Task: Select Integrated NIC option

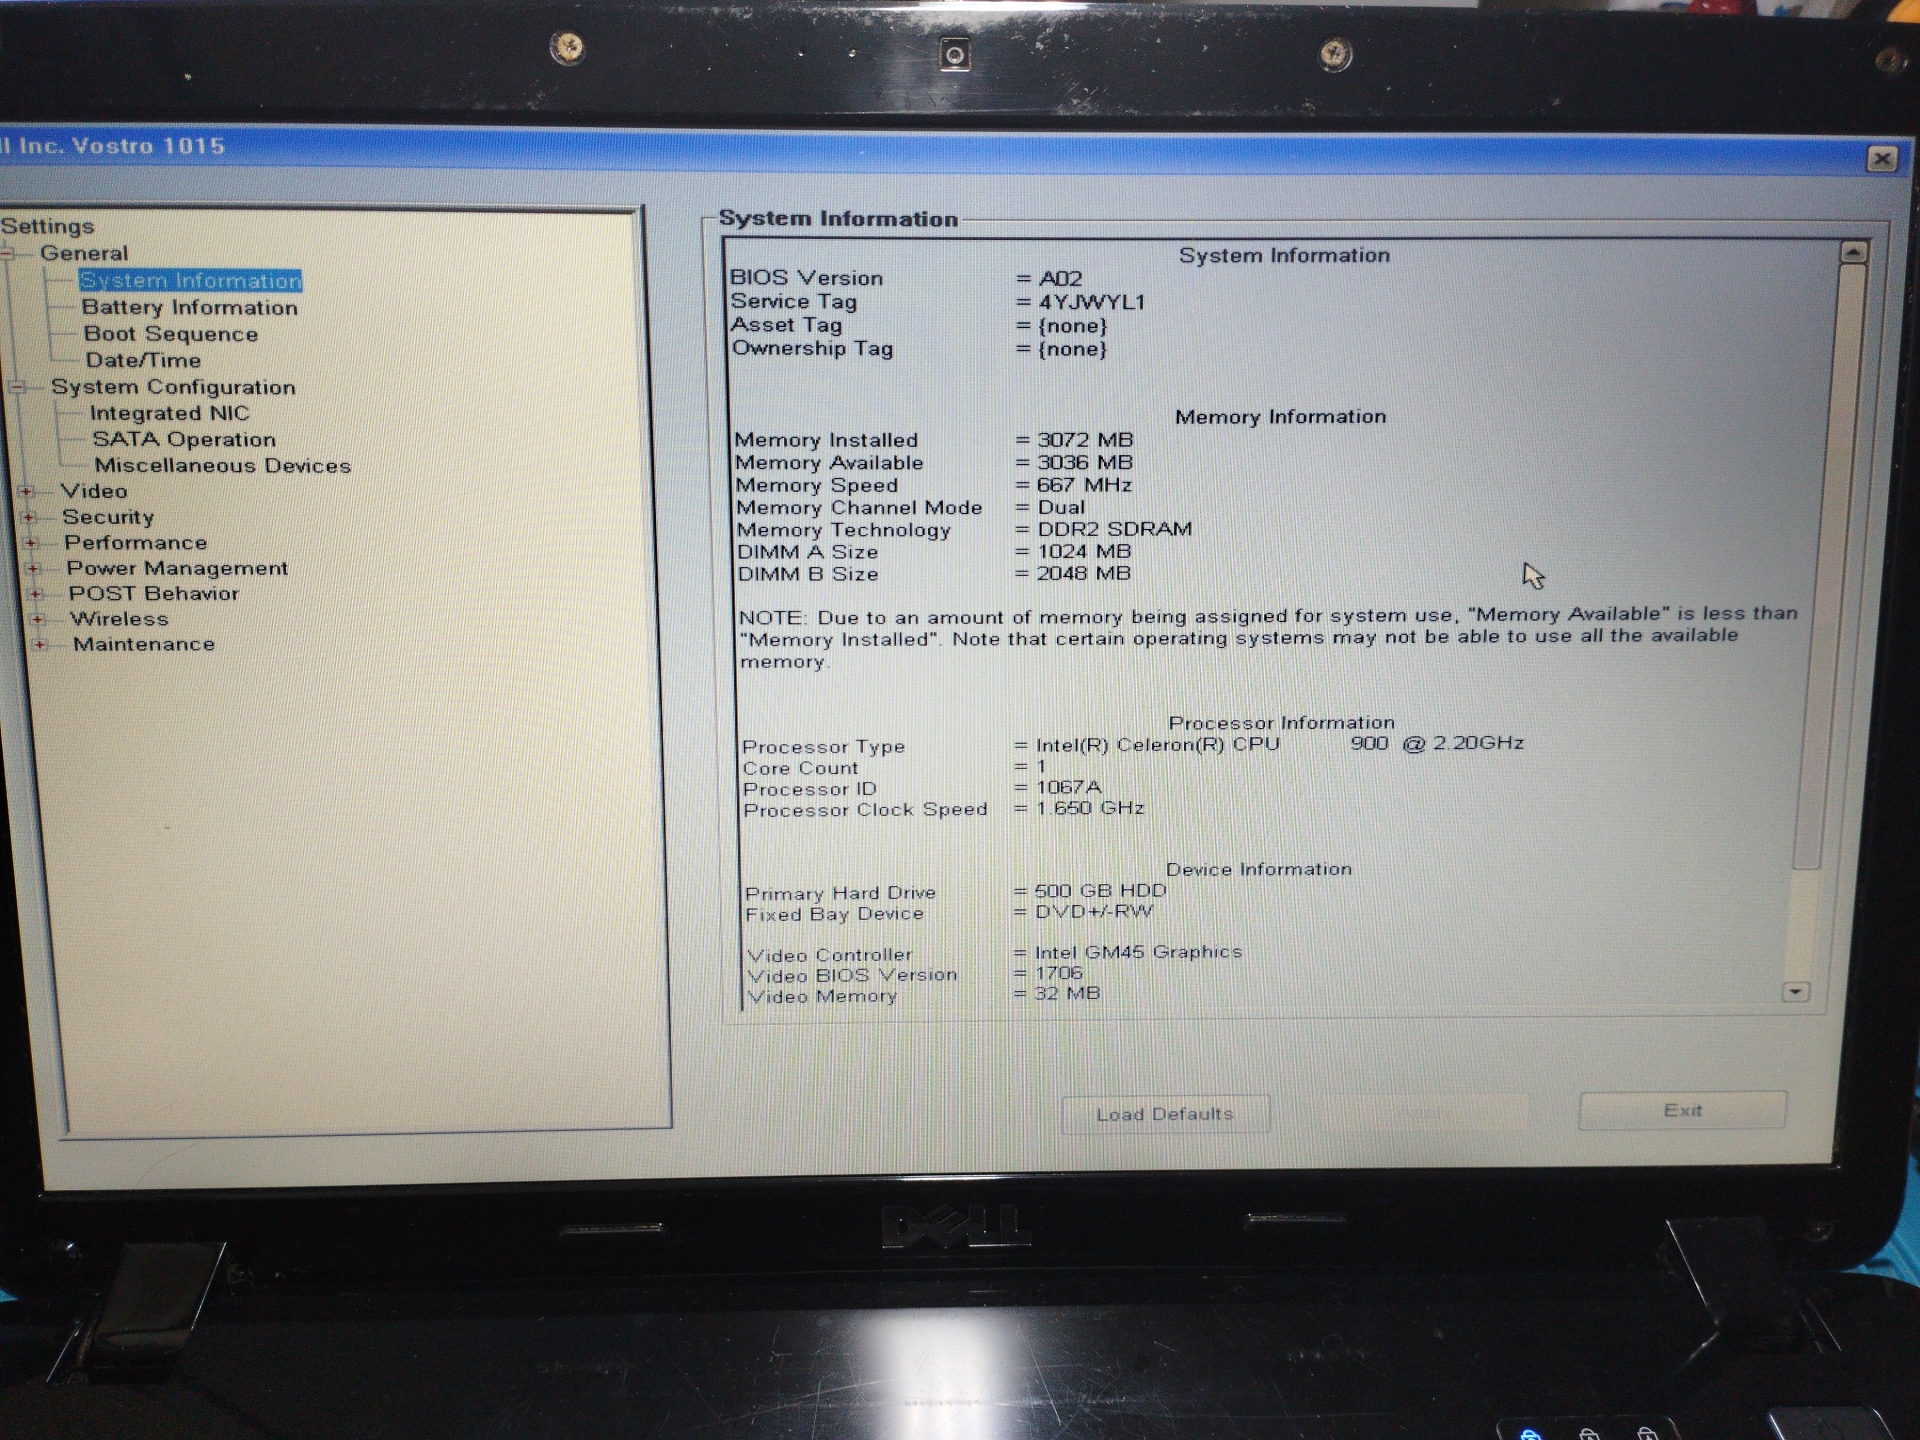Action: [x=169, y=413]
